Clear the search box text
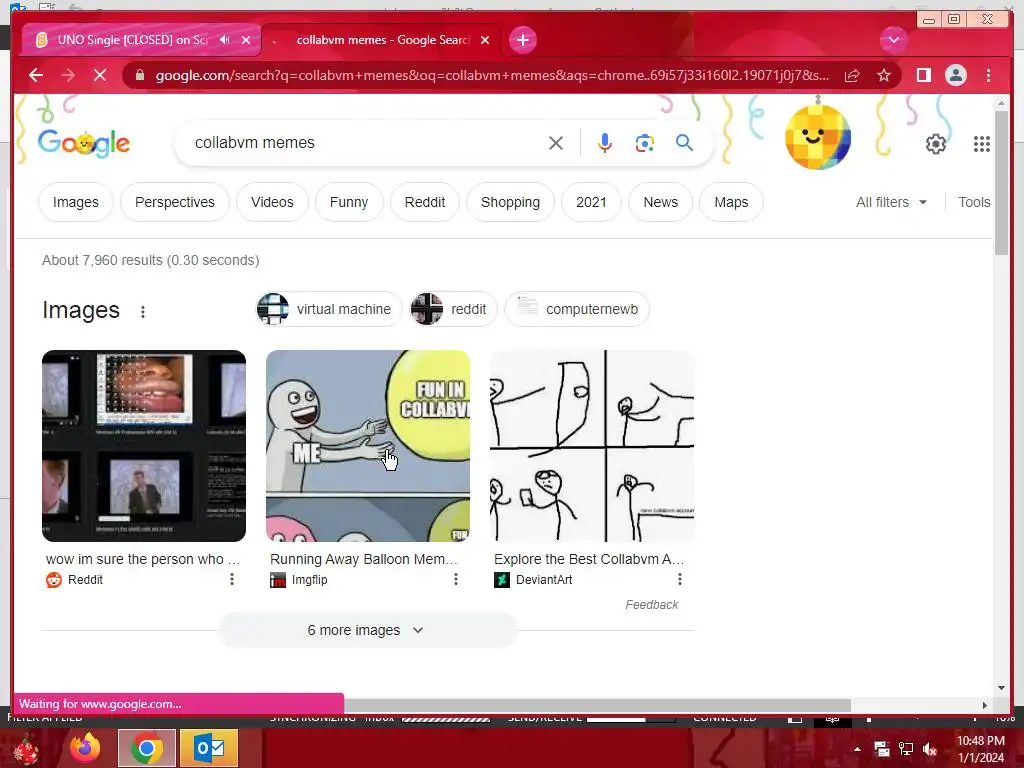This screenshot has width=1024, height=768. coord(556,143)
